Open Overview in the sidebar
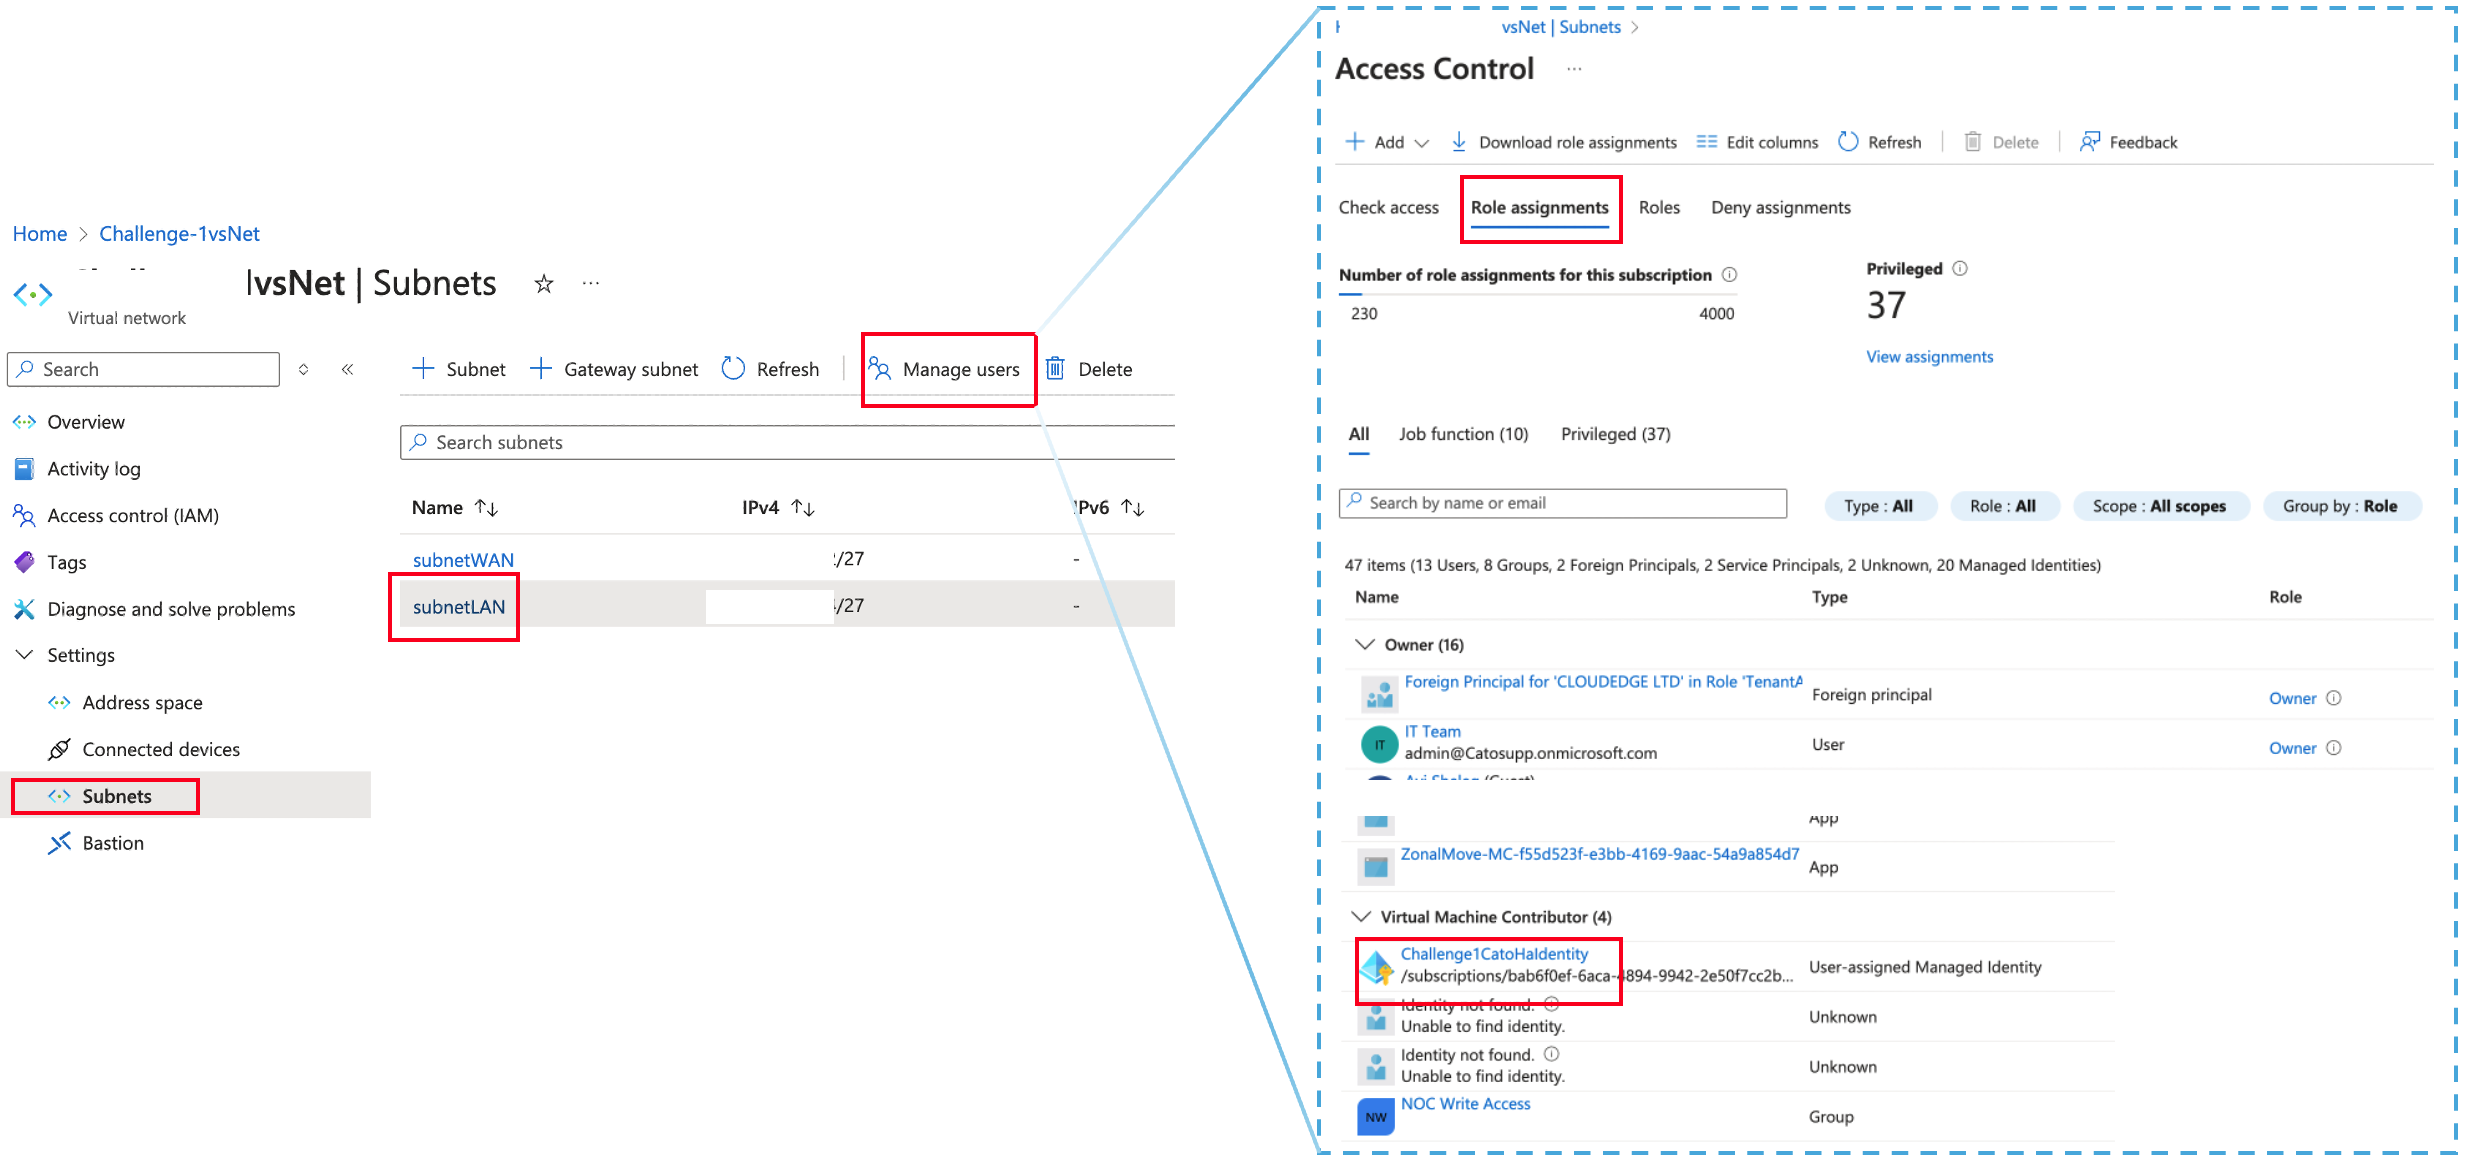 pyautogui.click(x=86, y=422)
